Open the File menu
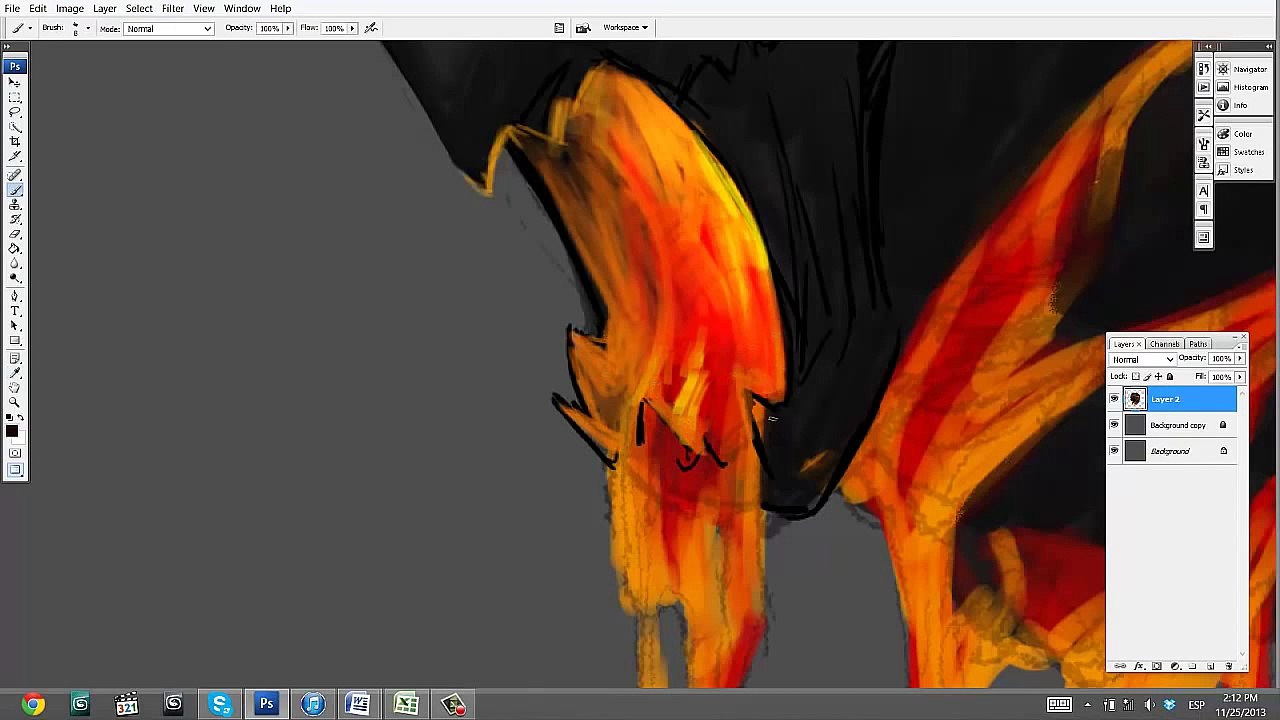Image resolution: width=1280 pixels, height=720 pixels. (x=12, y=8)
